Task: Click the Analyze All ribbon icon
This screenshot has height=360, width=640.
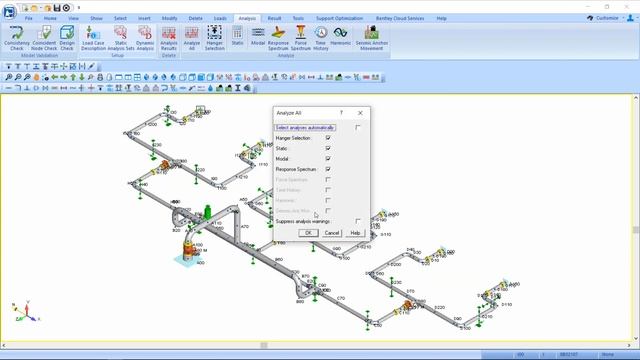Action: (191, 38)
